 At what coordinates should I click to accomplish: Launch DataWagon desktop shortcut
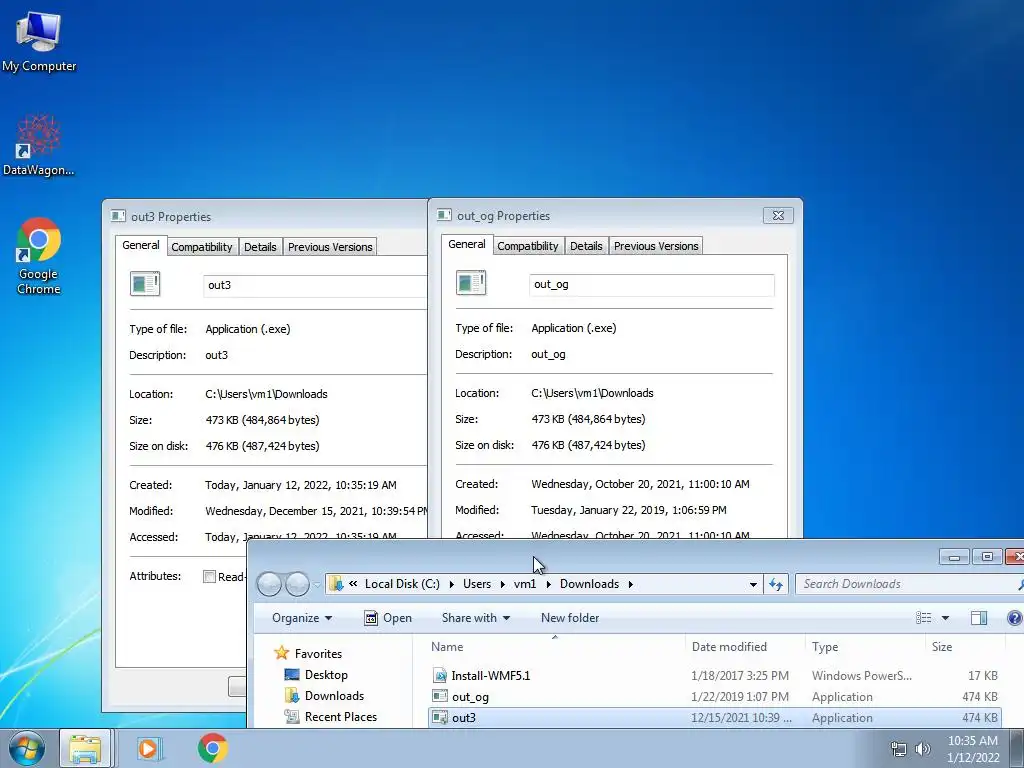click(x=39, y=145)
